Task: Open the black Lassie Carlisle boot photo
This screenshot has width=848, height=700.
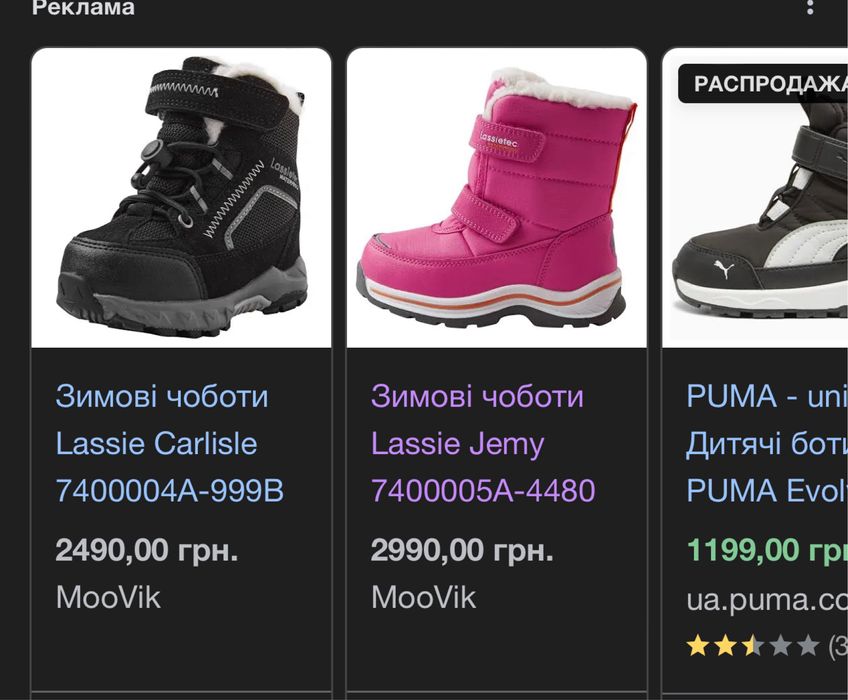Action: pos(181,198)
